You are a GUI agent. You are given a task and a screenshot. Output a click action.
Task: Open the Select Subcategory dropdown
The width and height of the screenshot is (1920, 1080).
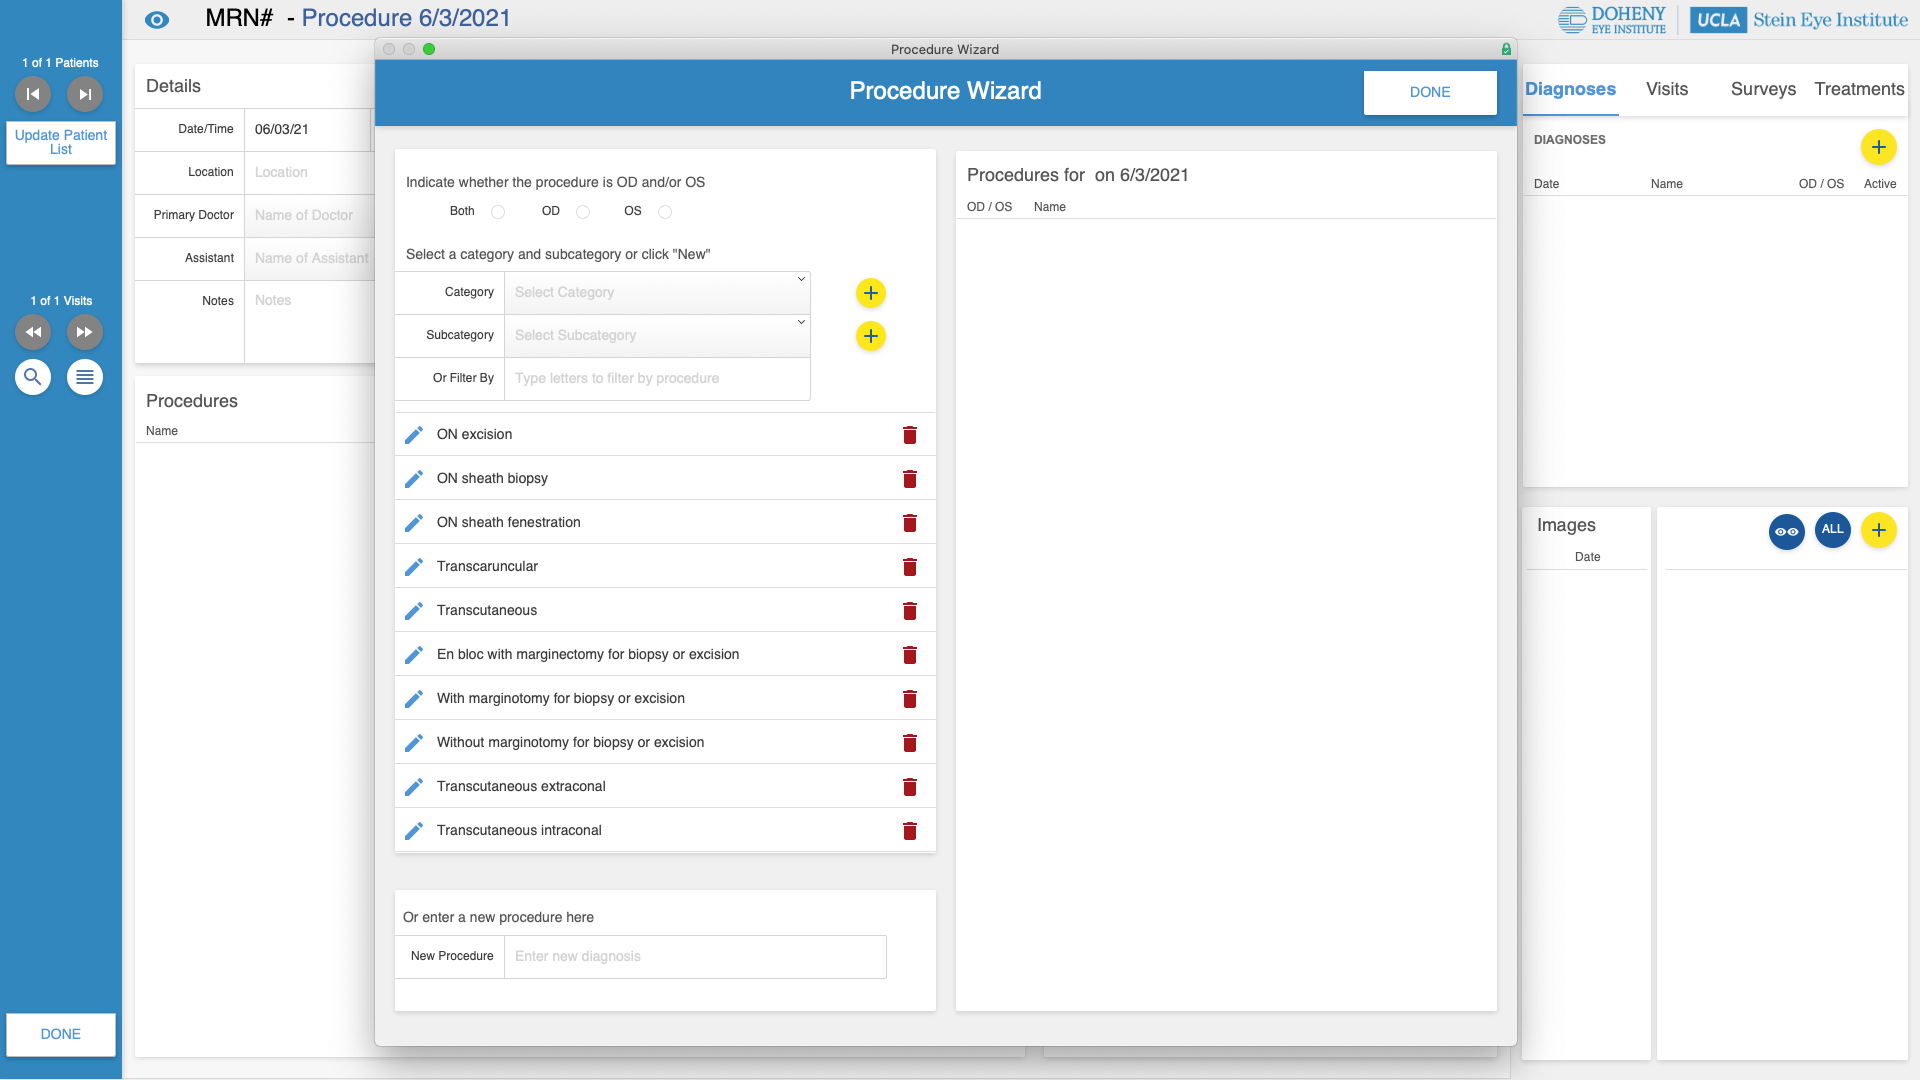[x=657, y=336]
